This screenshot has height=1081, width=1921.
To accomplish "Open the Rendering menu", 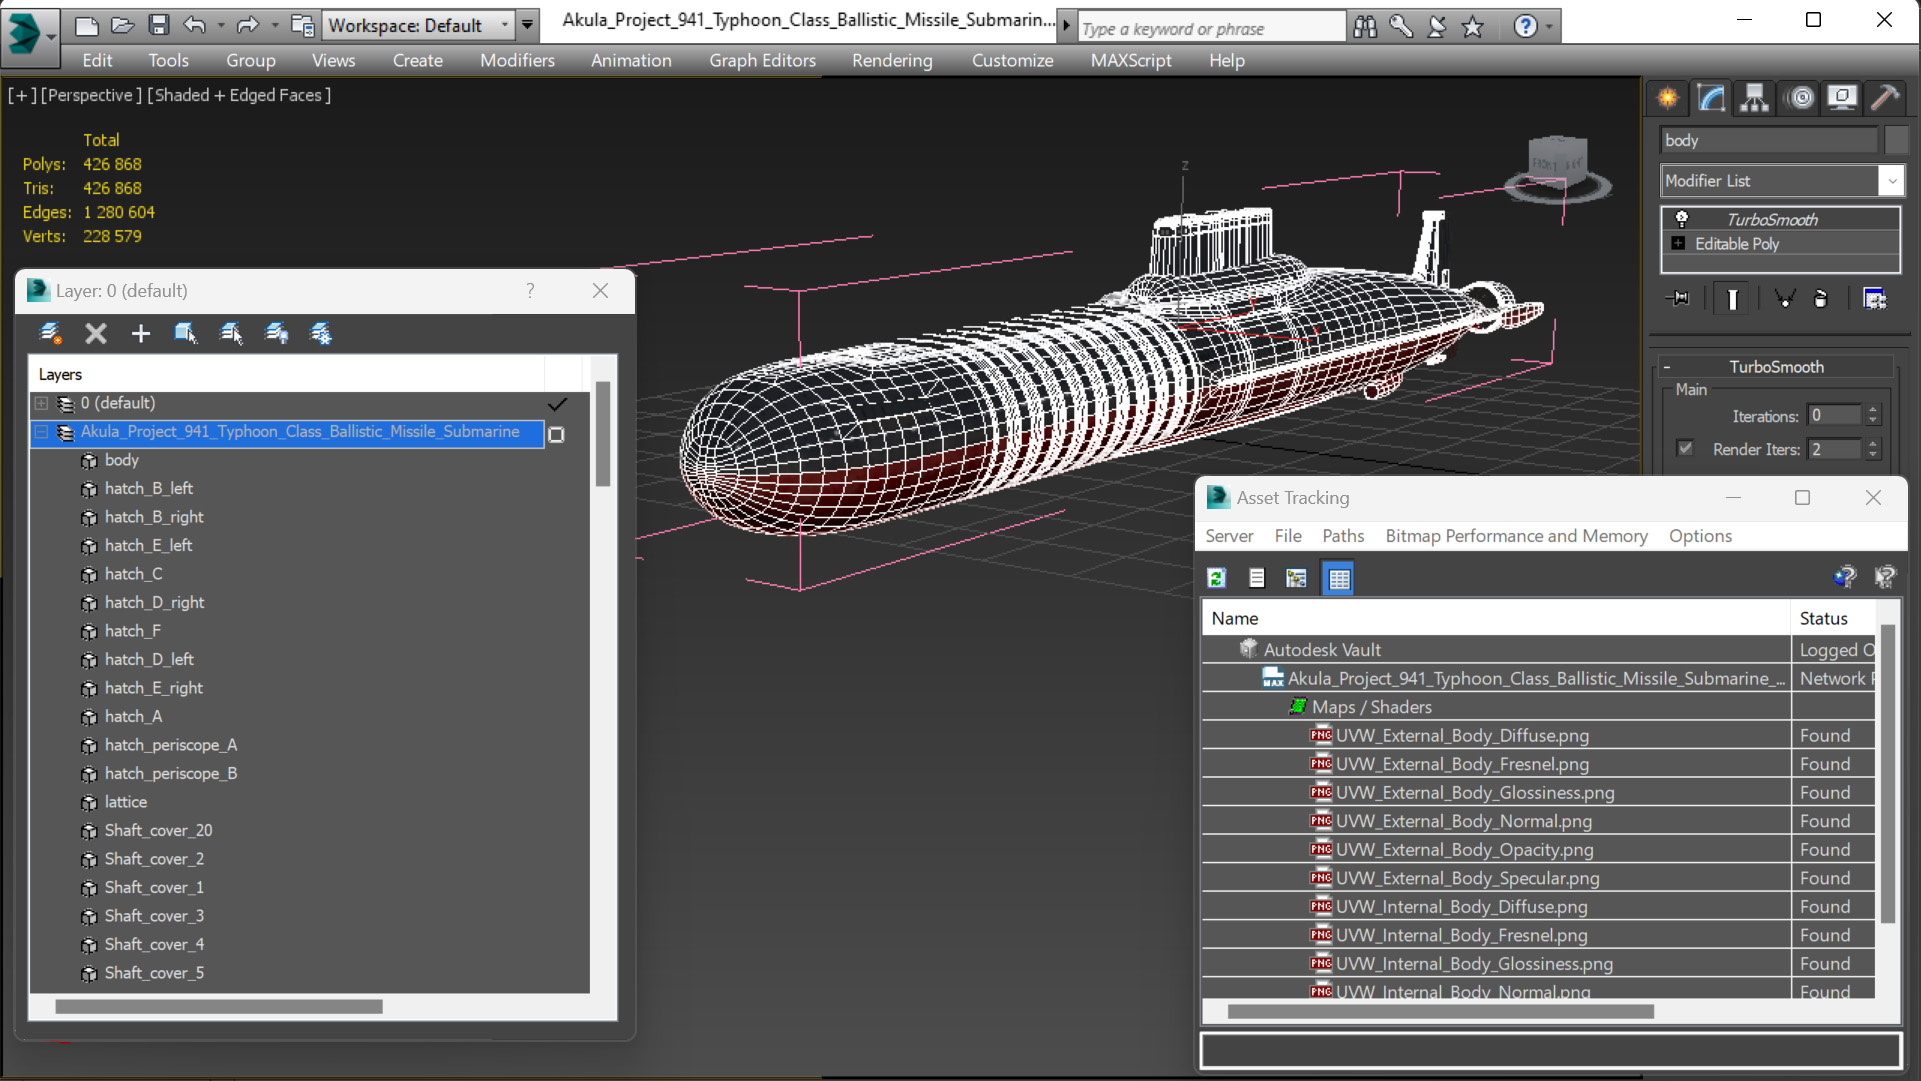I will tap(892, 60).
